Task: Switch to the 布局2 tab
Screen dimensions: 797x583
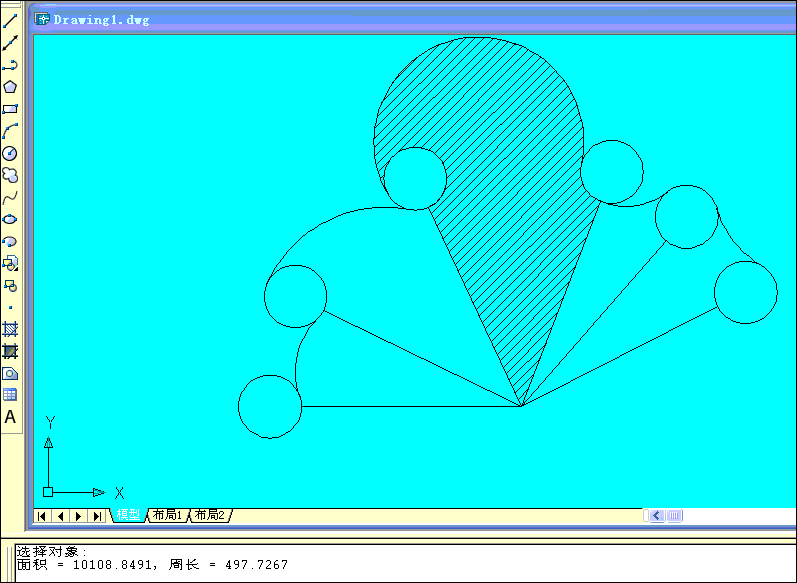Action: (210, 515)
